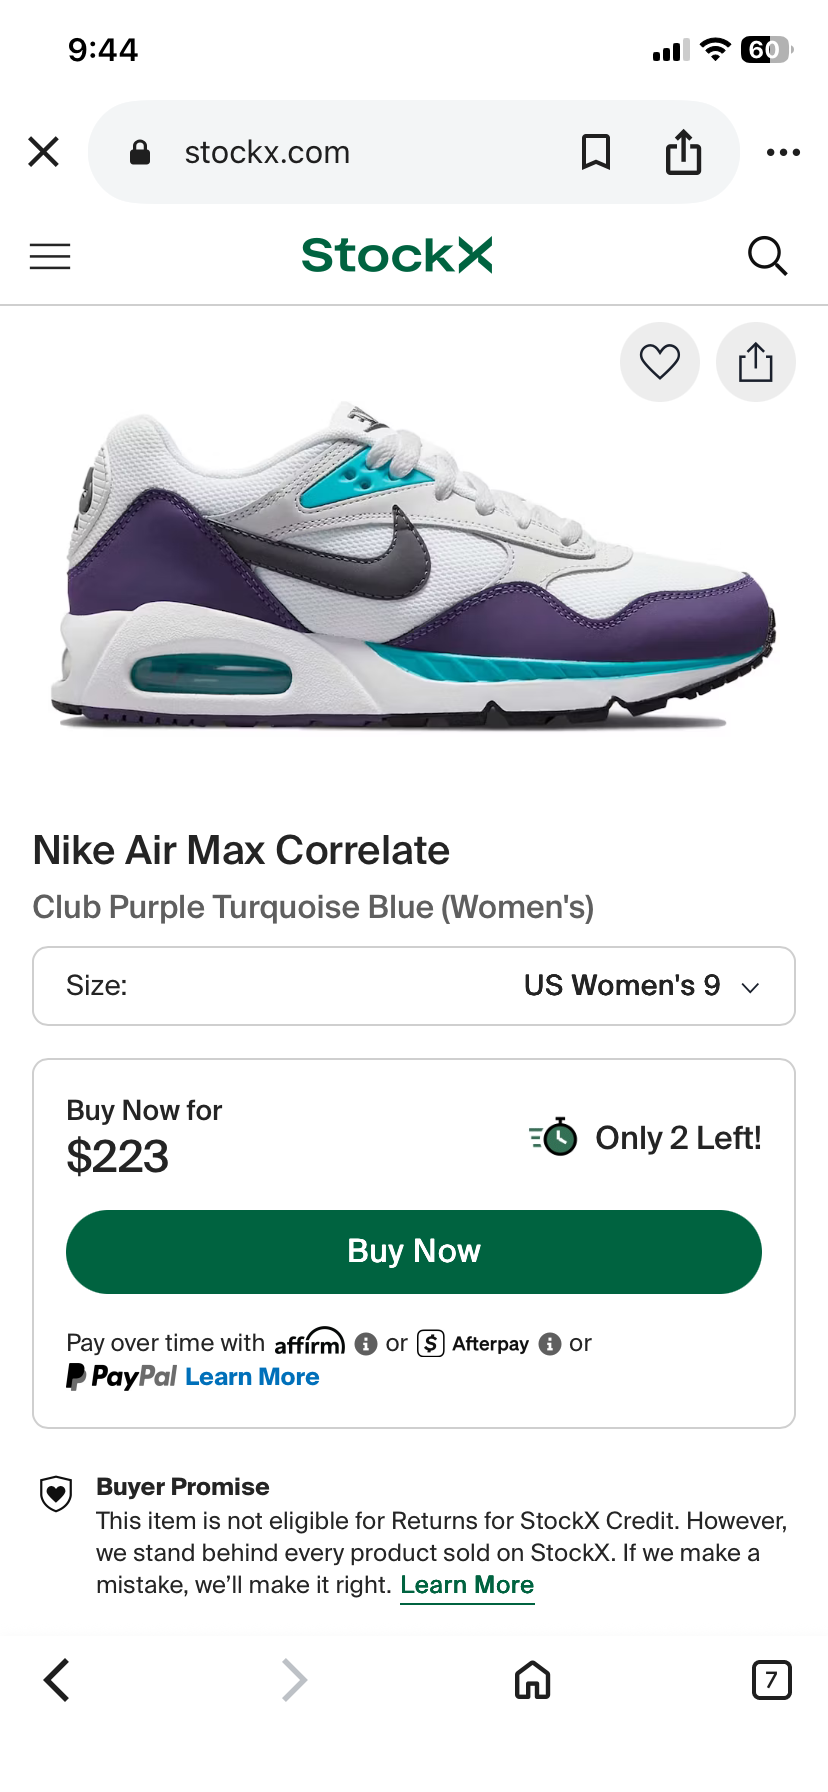The image size is (828, 1792).
Task: Go to browser home page
Action: pos(532,1680)
